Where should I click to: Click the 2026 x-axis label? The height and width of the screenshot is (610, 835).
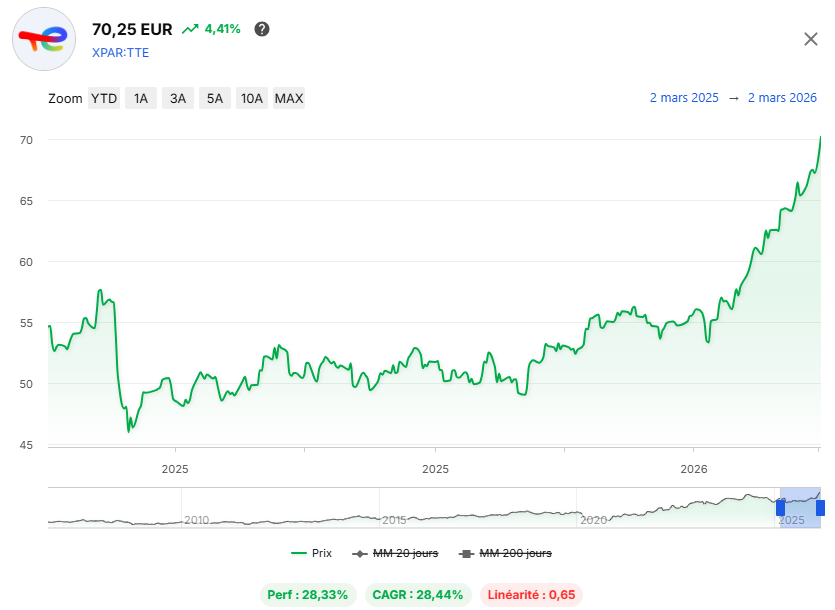pyautogui.click(x=694, y=469)
